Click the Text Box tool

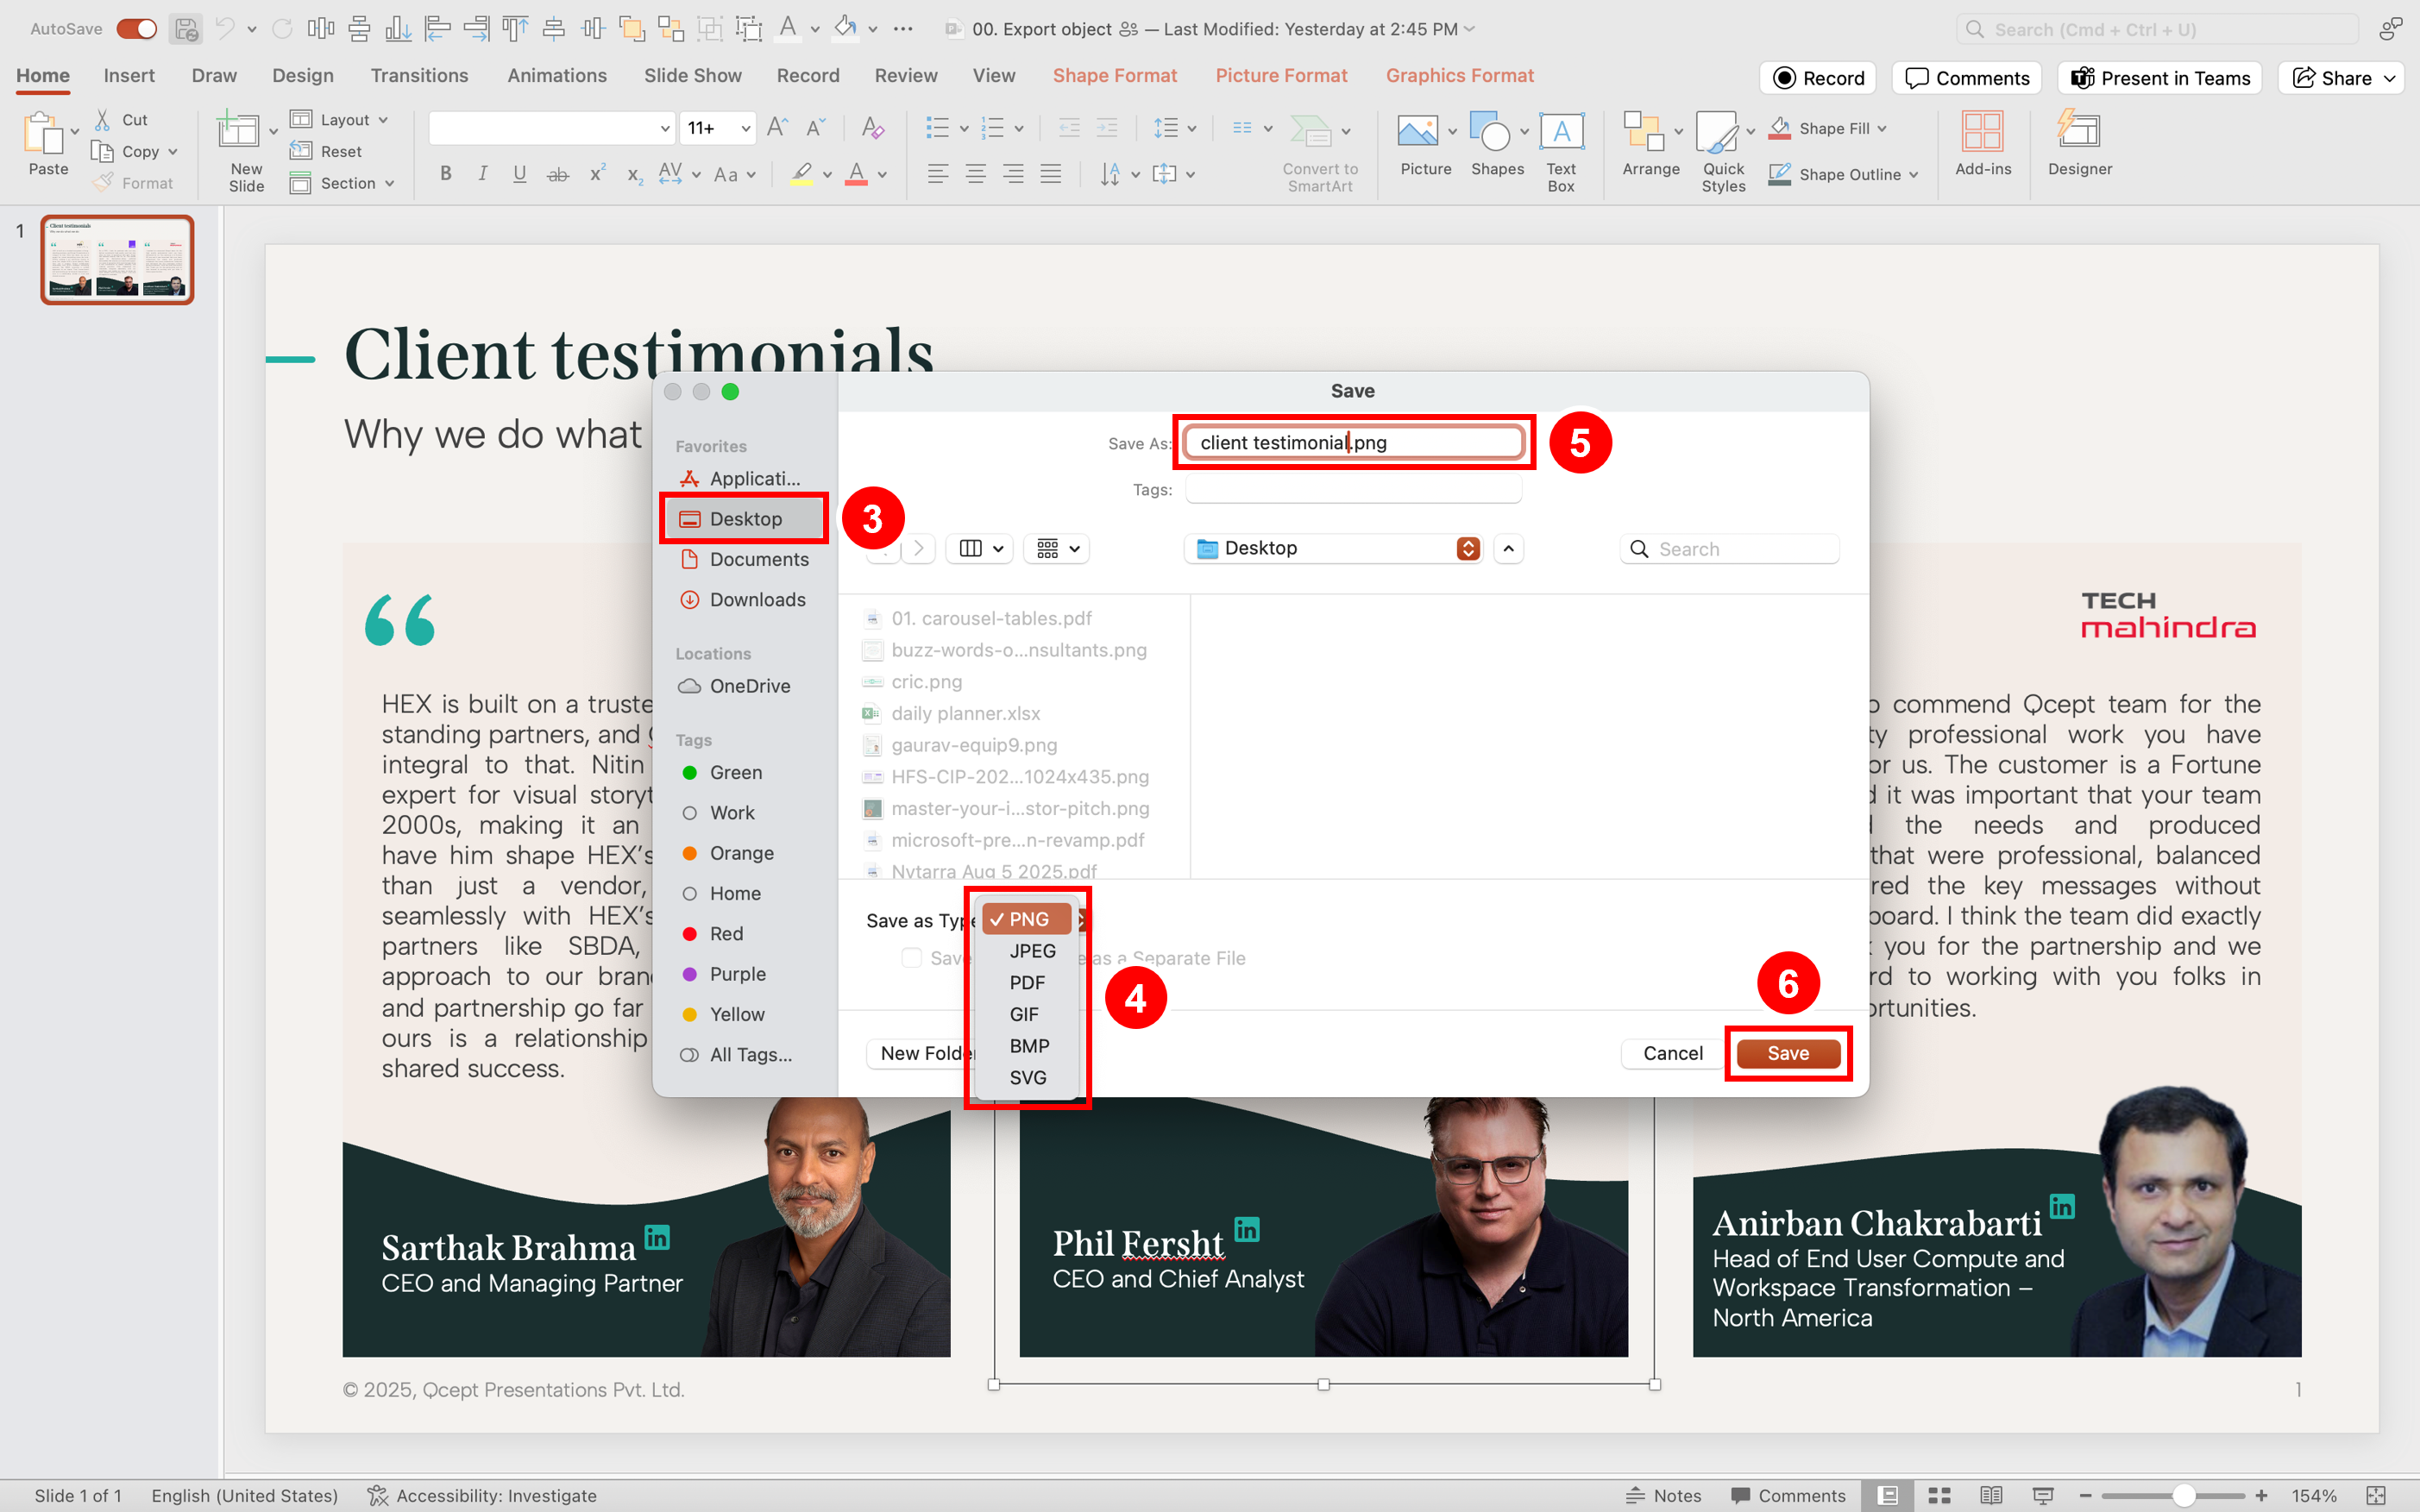1560,131
